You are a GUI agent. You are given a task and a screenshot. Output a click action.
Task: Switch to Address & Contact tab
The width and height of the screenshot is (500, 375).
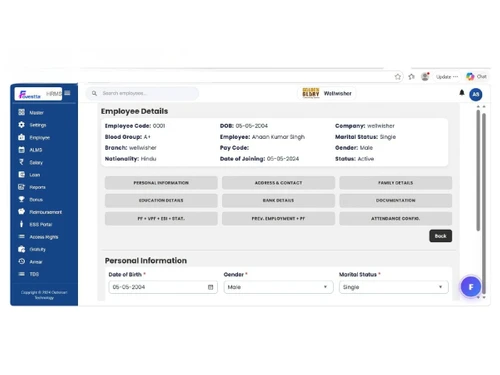coord(278,183)
